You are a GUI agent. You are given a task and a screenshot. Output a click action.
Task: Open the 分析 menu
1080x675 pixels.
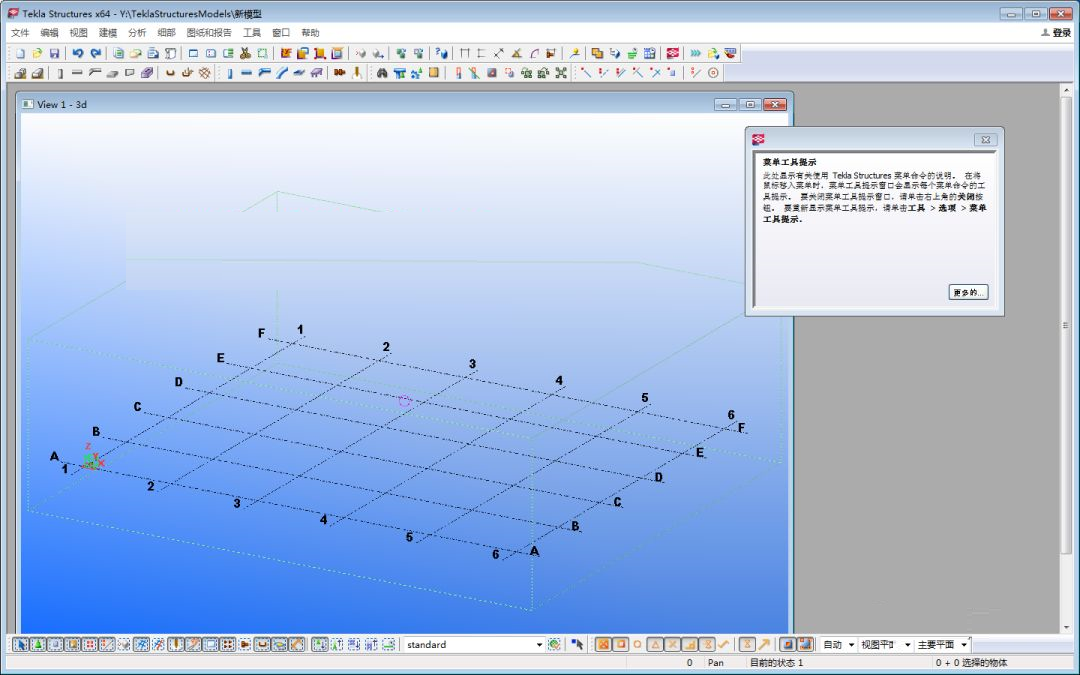(137, 32)
